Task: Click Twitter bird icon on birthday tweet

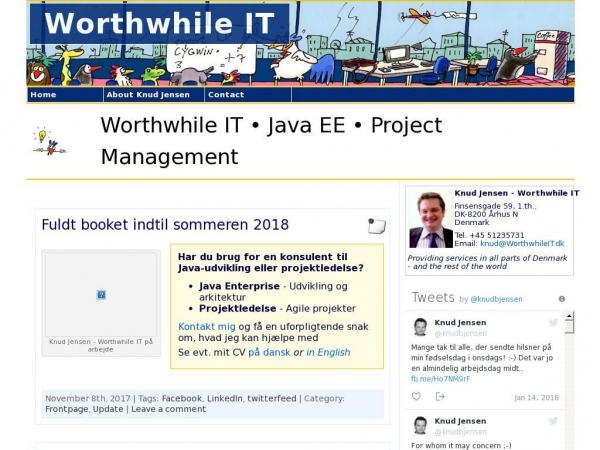Action: [553, 322]
